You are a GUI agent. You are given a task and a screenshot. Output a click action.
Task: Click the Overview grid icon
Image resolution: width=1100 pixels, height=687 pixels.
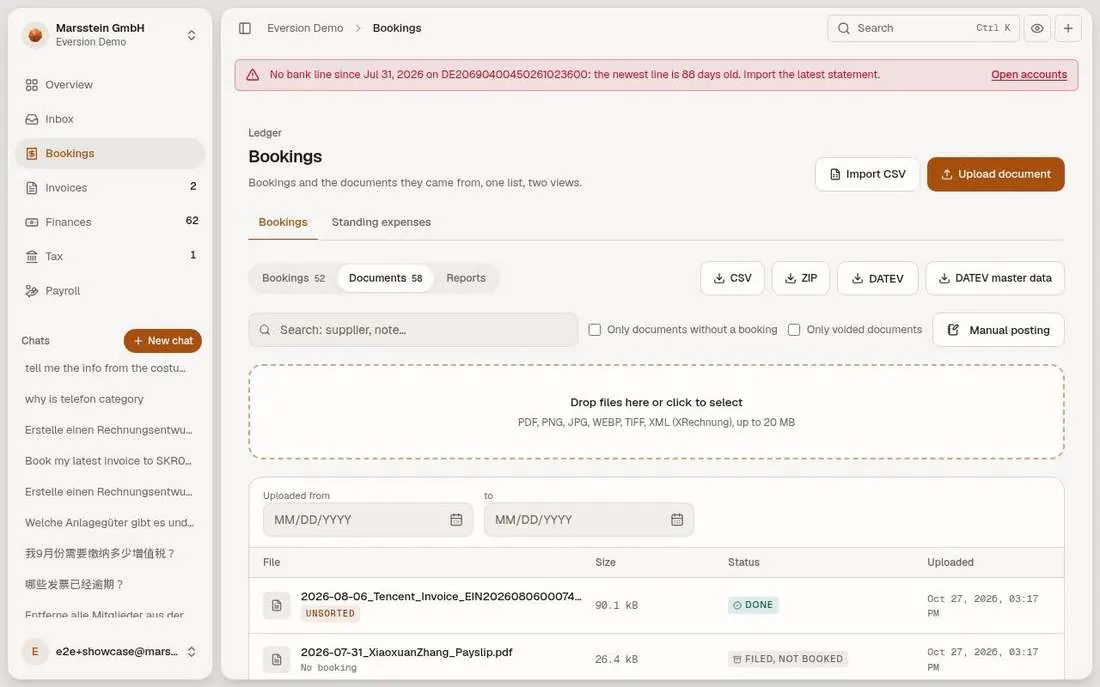click(32, 85)
